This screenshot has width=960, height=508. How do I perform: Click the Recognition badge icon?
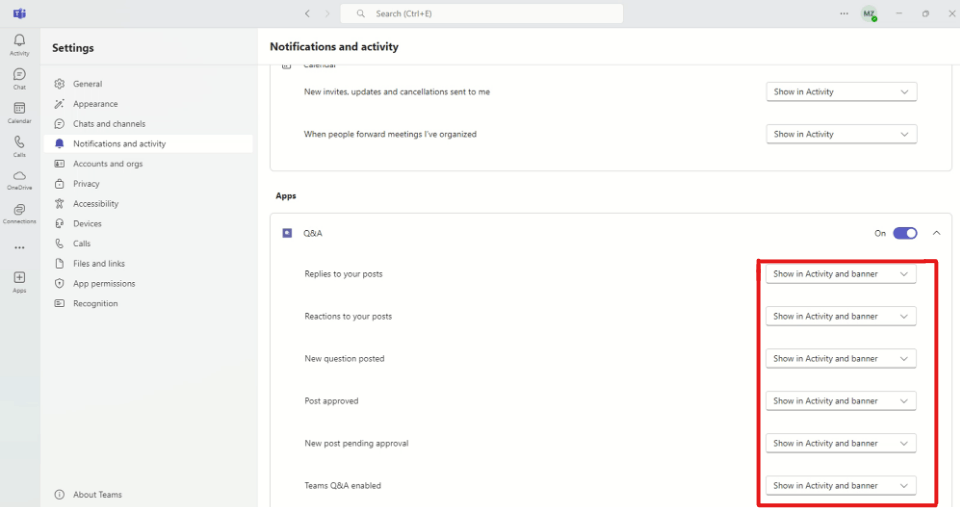point(59,304)
